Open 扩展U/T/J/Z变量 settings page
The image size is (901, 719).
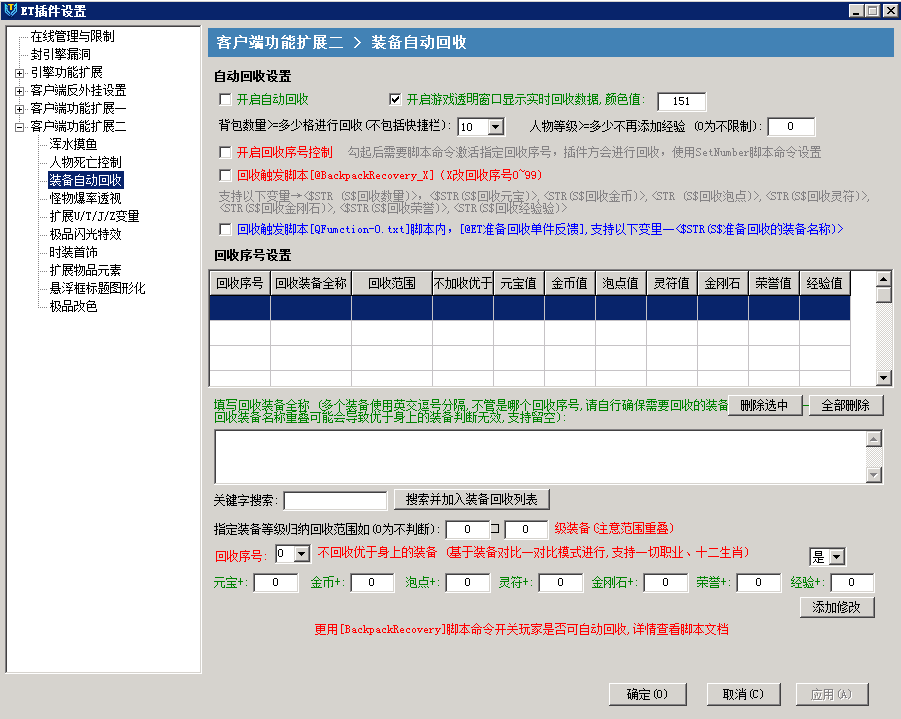(x=94, y=216)
